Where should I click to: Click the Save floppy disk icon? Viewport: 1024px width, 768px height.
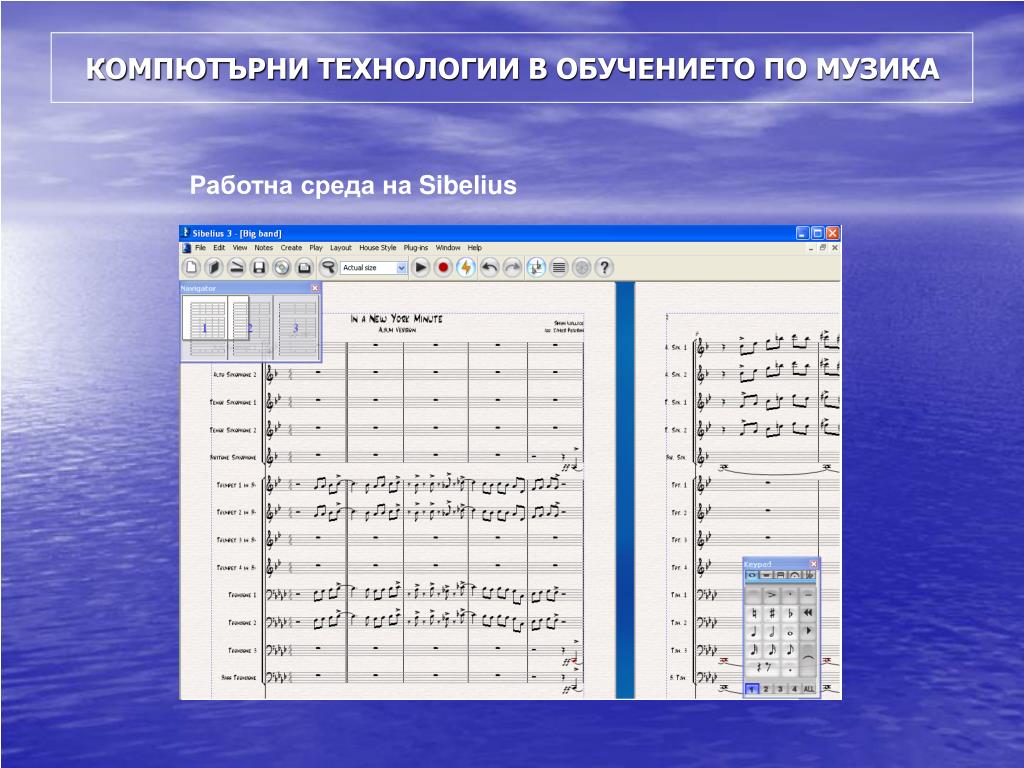point(259,267)
